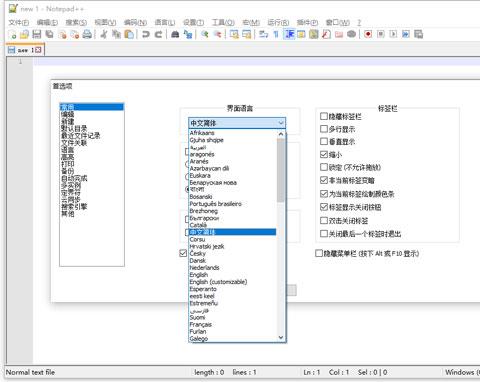Show all characters with the pilcrow icon
This screenshot has width=480, height=382.
pyautogui.click(x=276, y=34)
